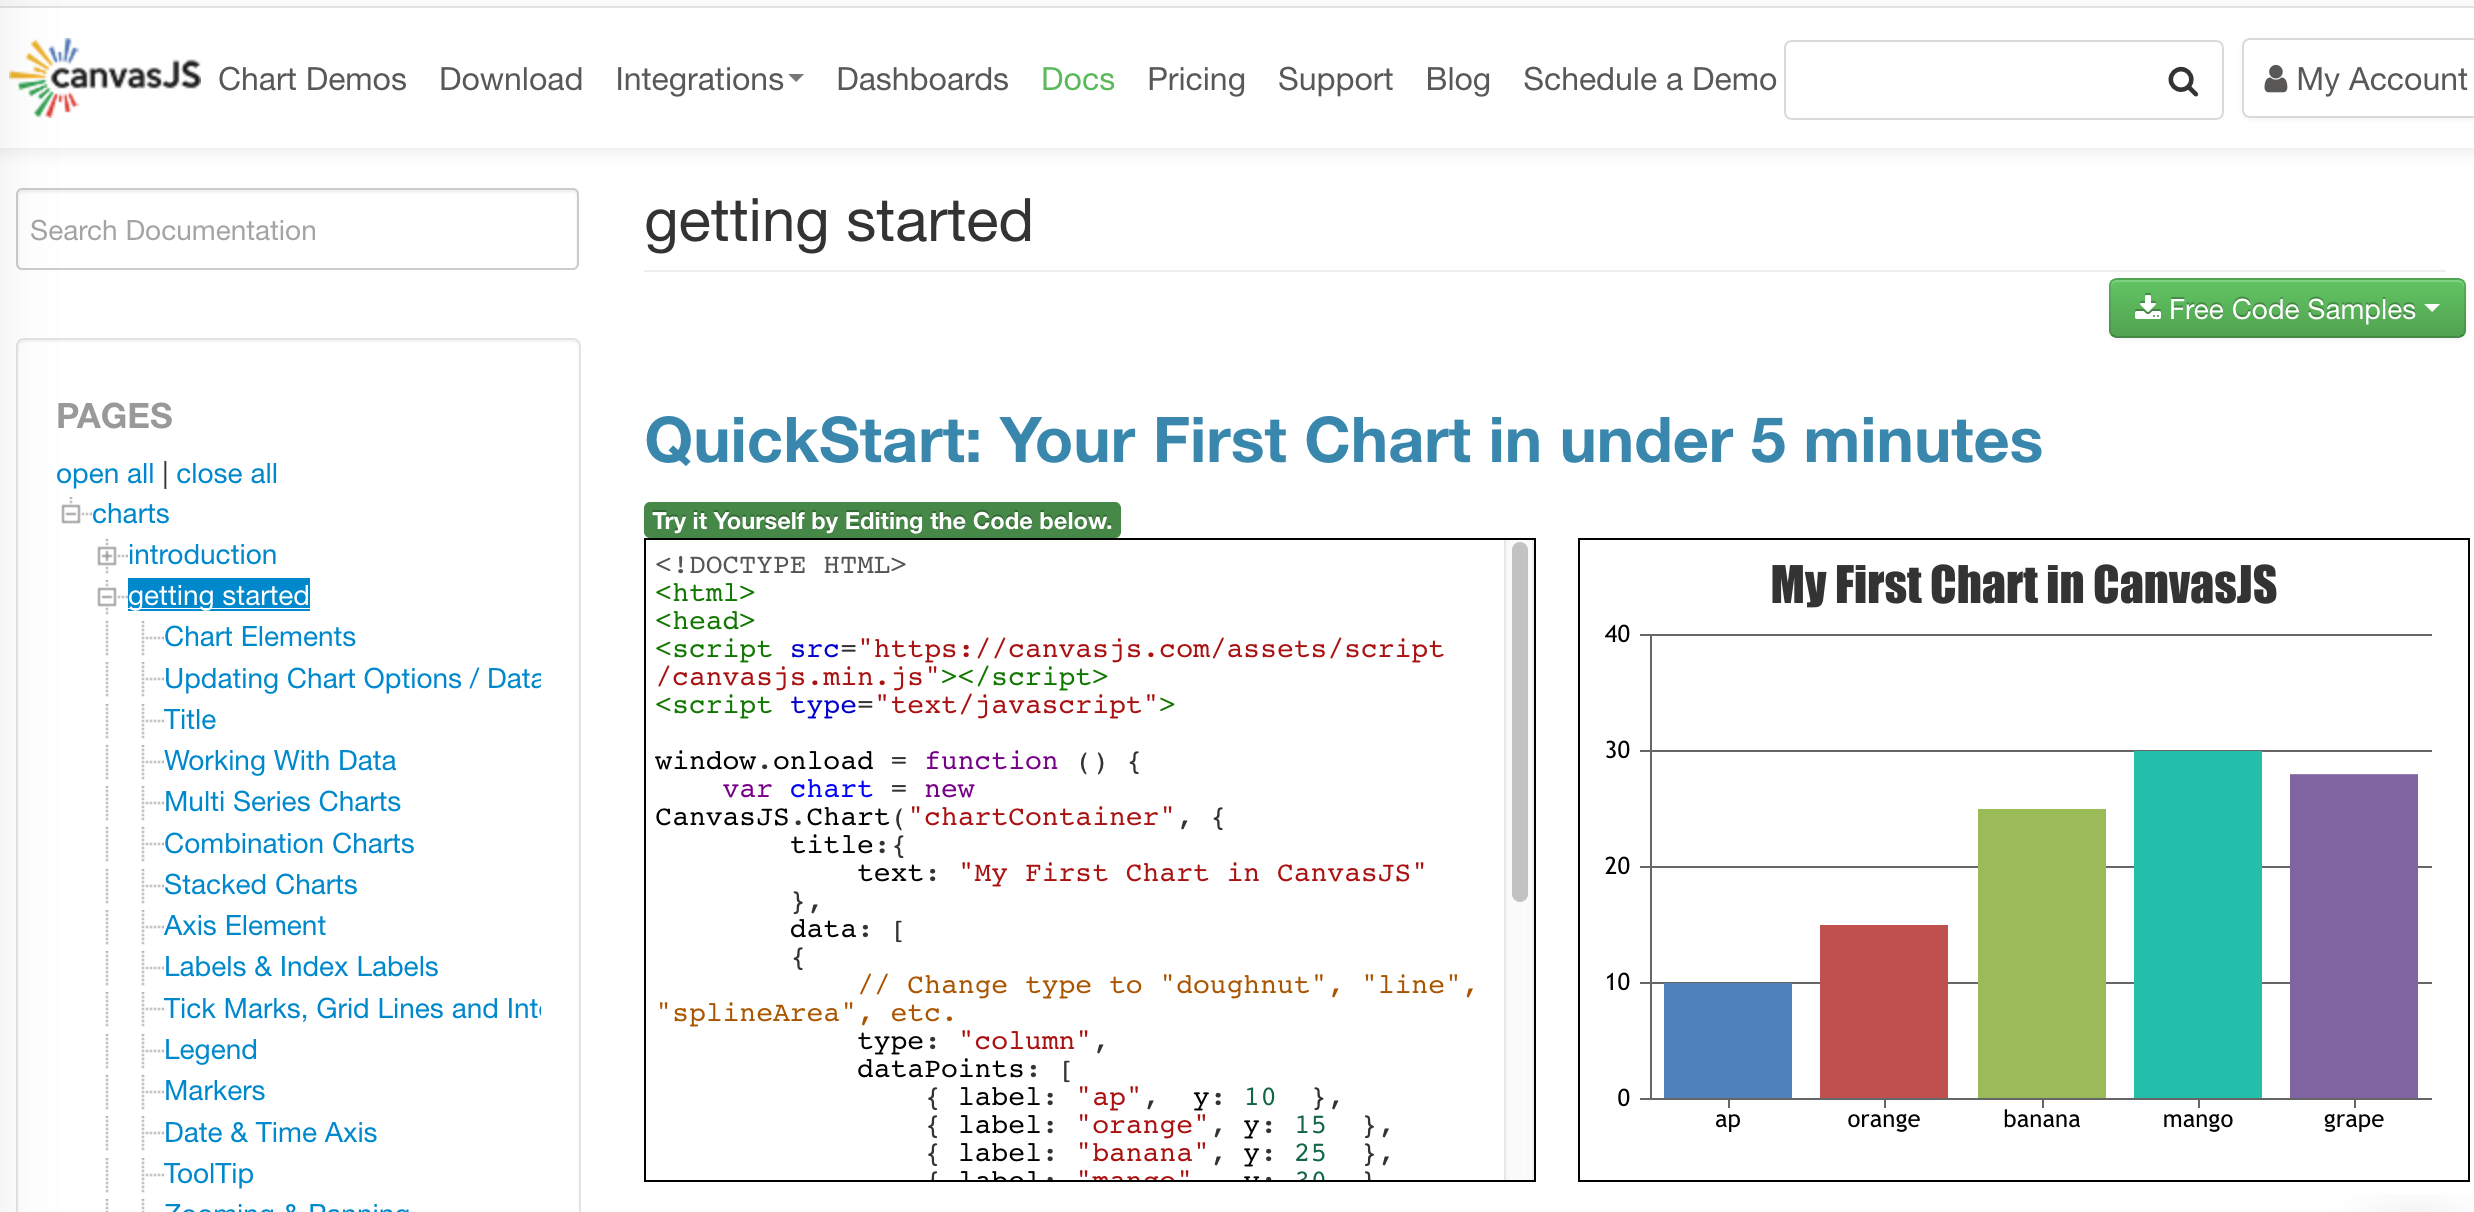Open Free Code Samples dropdown arrow

tap(2433, 308)
